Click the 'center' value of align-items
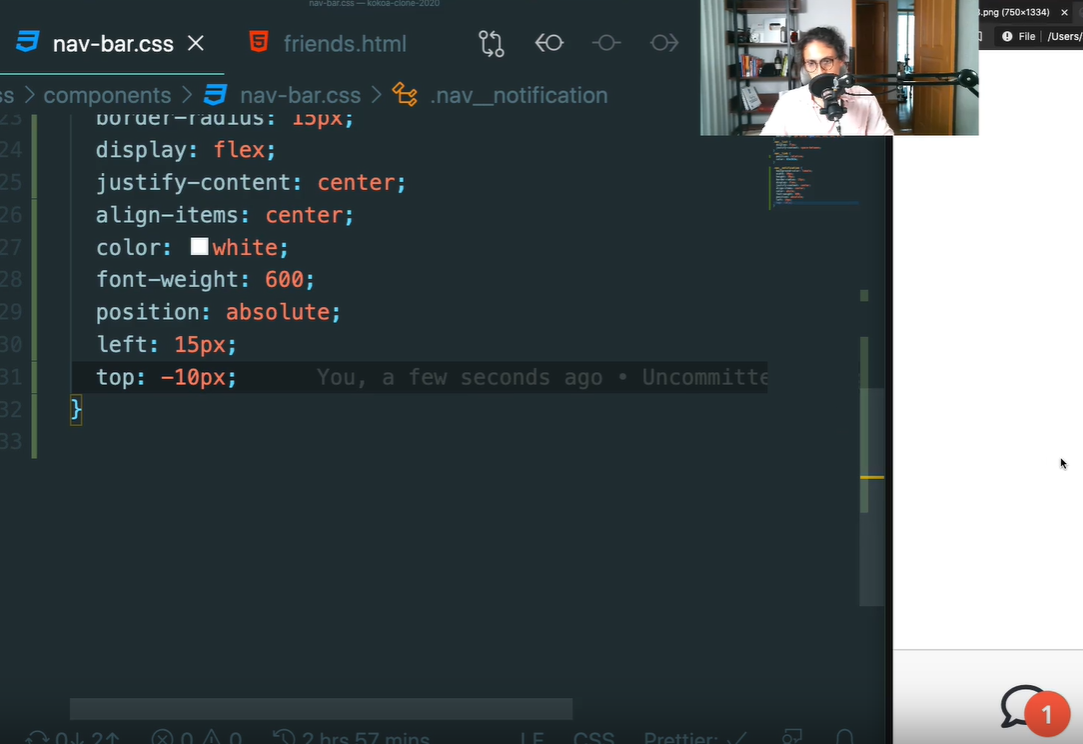 [x=304, y=215]
